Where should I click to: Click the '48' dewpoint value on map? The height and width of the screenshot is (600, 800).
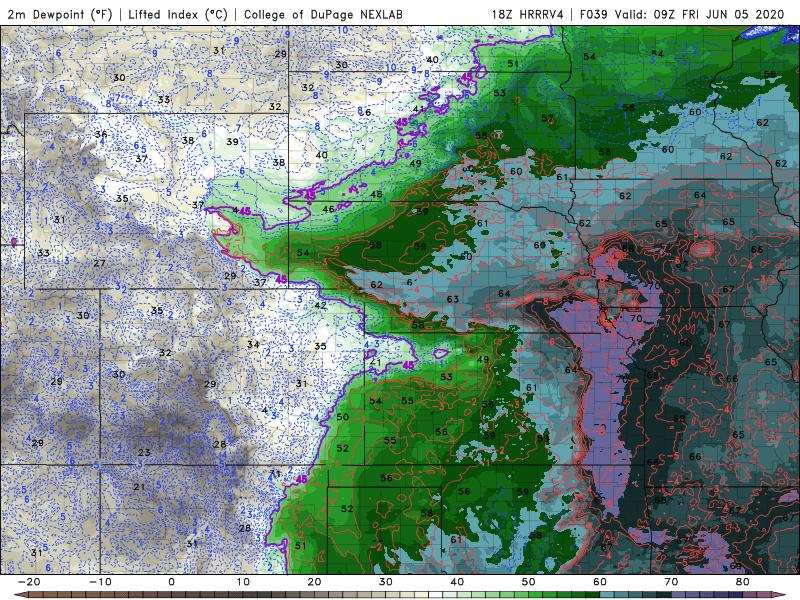pyautogui.click(x=377, y=194)
